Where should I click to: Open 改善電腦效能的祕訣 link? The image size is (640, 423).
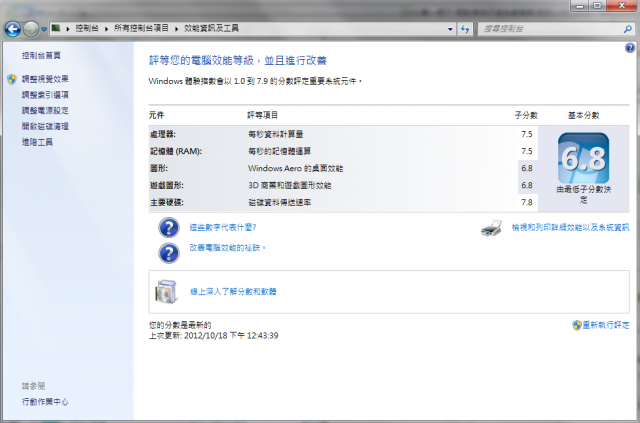point(228,247)
